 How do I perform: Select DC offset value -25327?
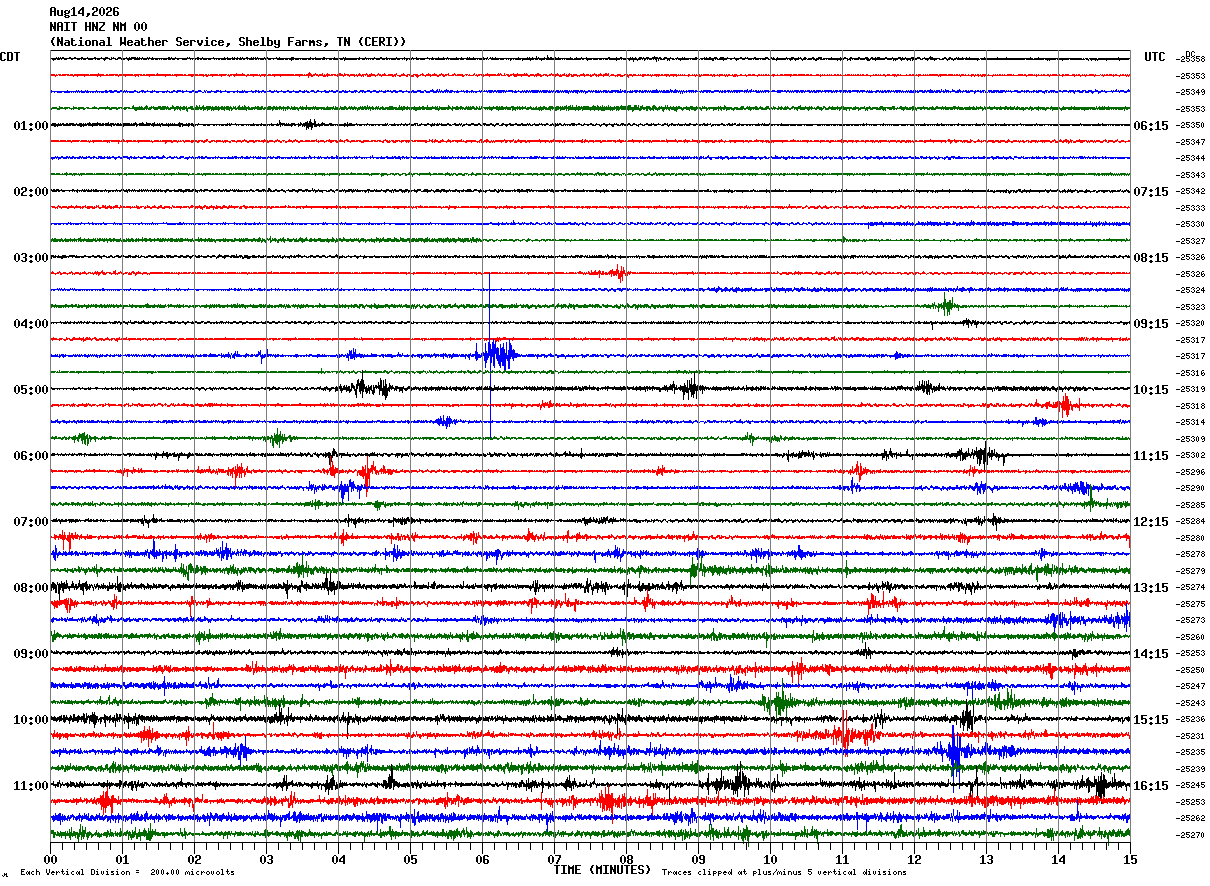(1191, 241)
